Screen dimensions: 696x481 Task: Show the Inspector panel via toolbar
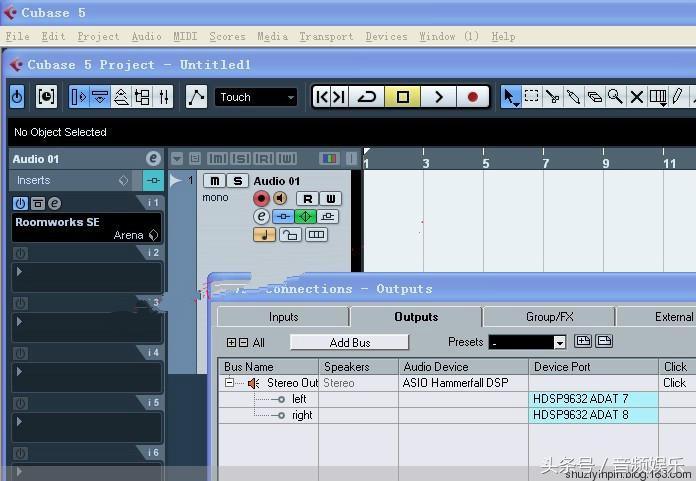(79, 96)
